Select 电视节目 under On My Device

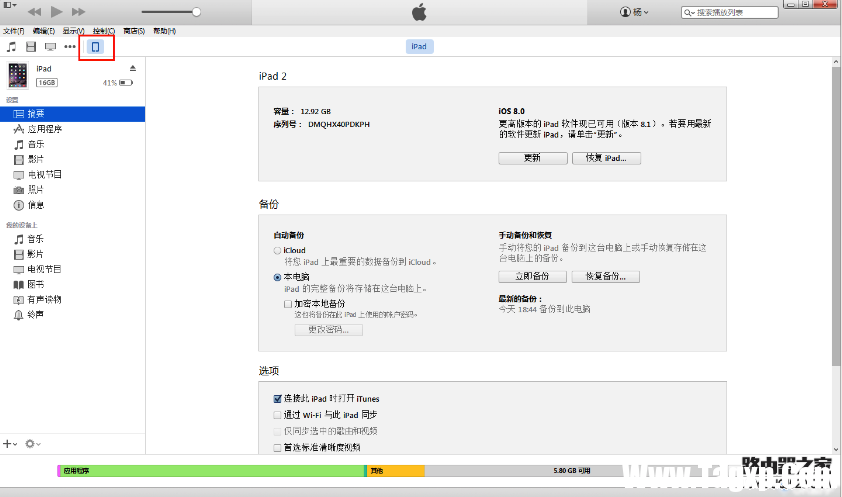(72, 269)
